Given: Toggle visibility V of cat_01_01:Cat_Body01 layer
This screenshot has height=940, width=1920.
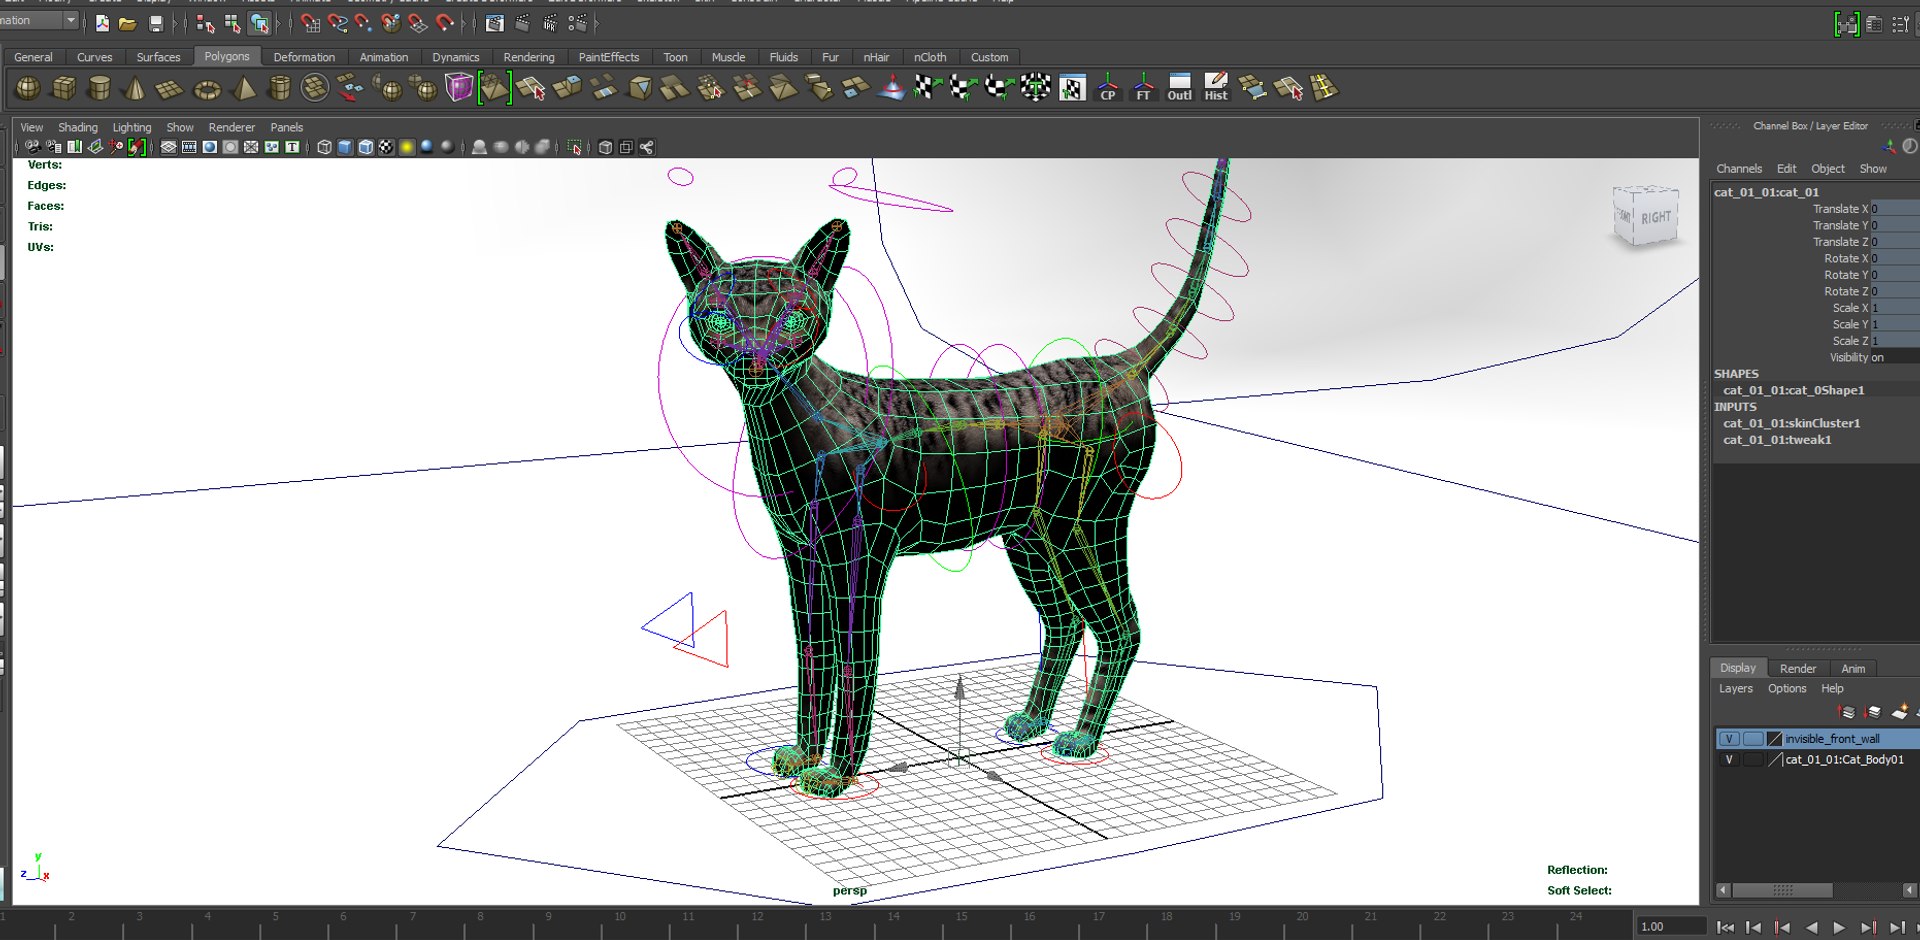Looking at the screenshot, I should point(1729,760).
